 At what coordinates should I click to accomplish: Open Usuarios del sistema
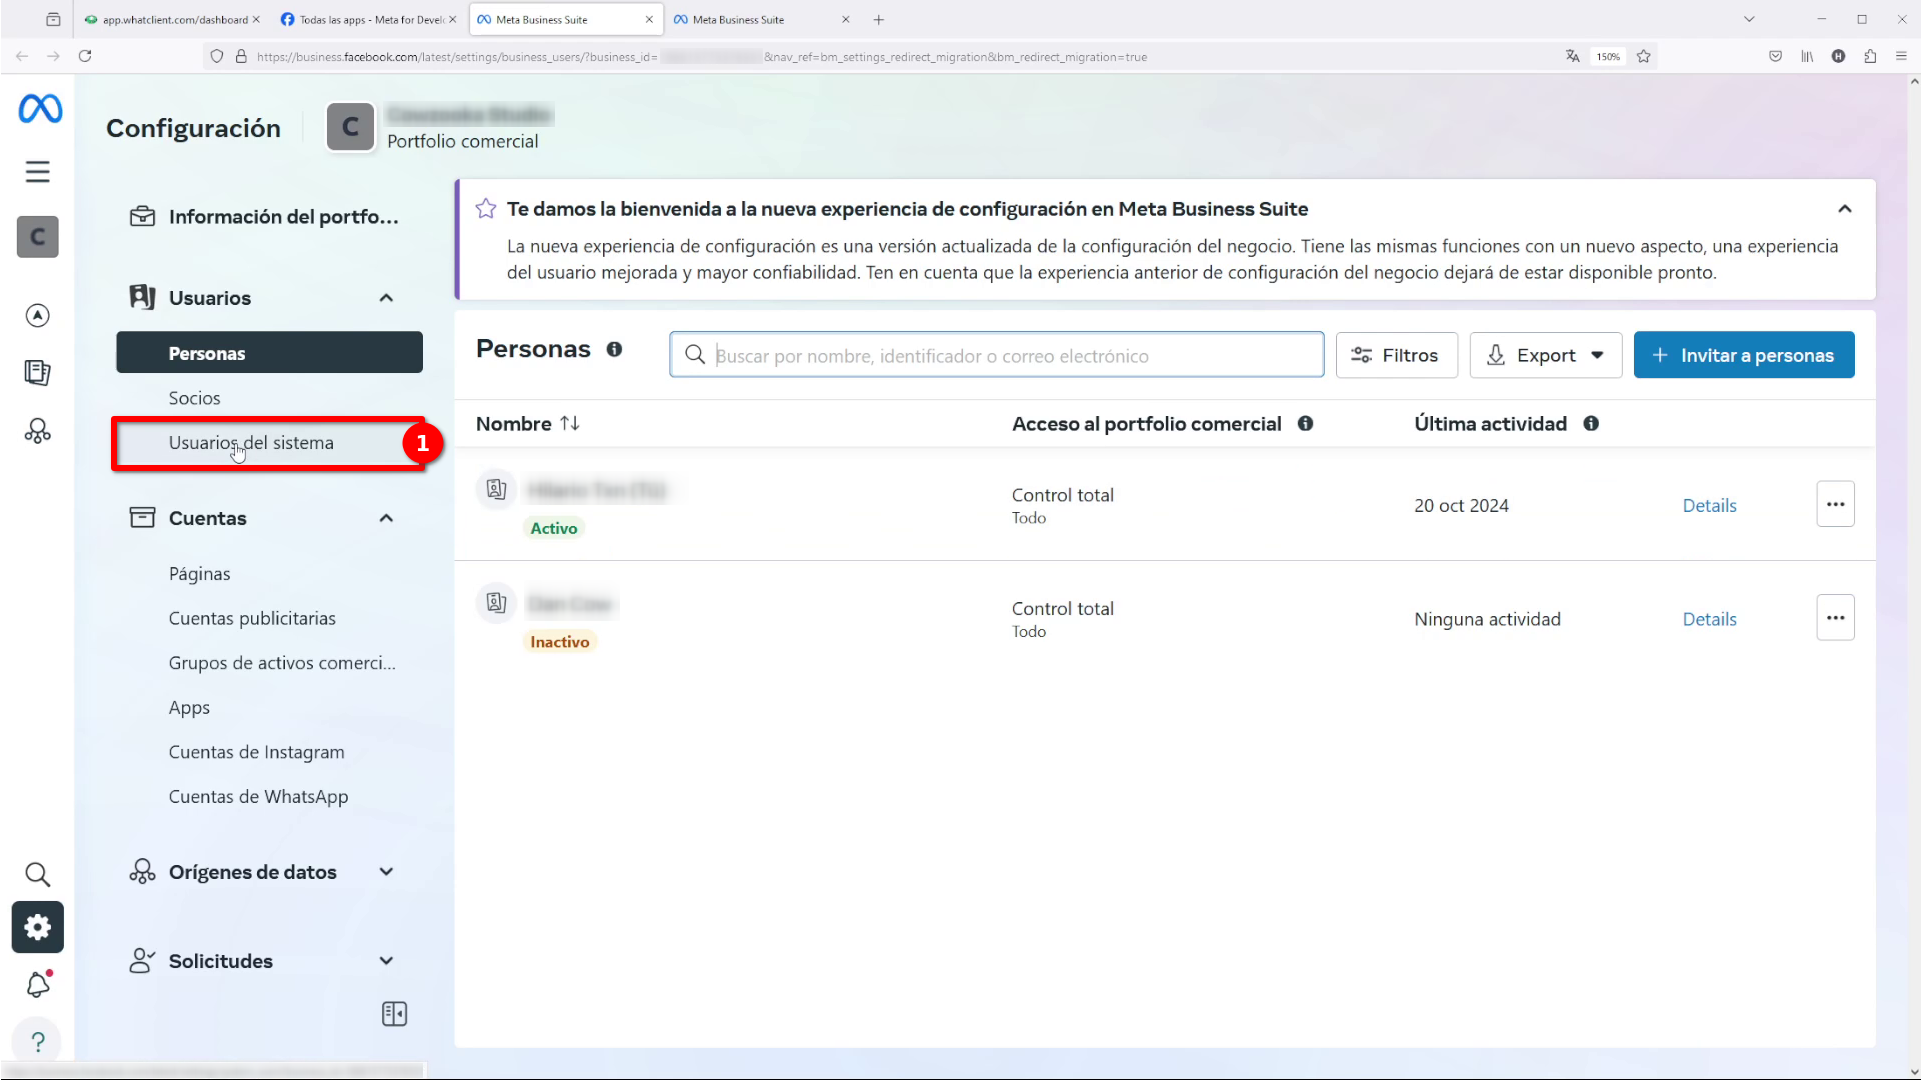(x=251, y=443)
